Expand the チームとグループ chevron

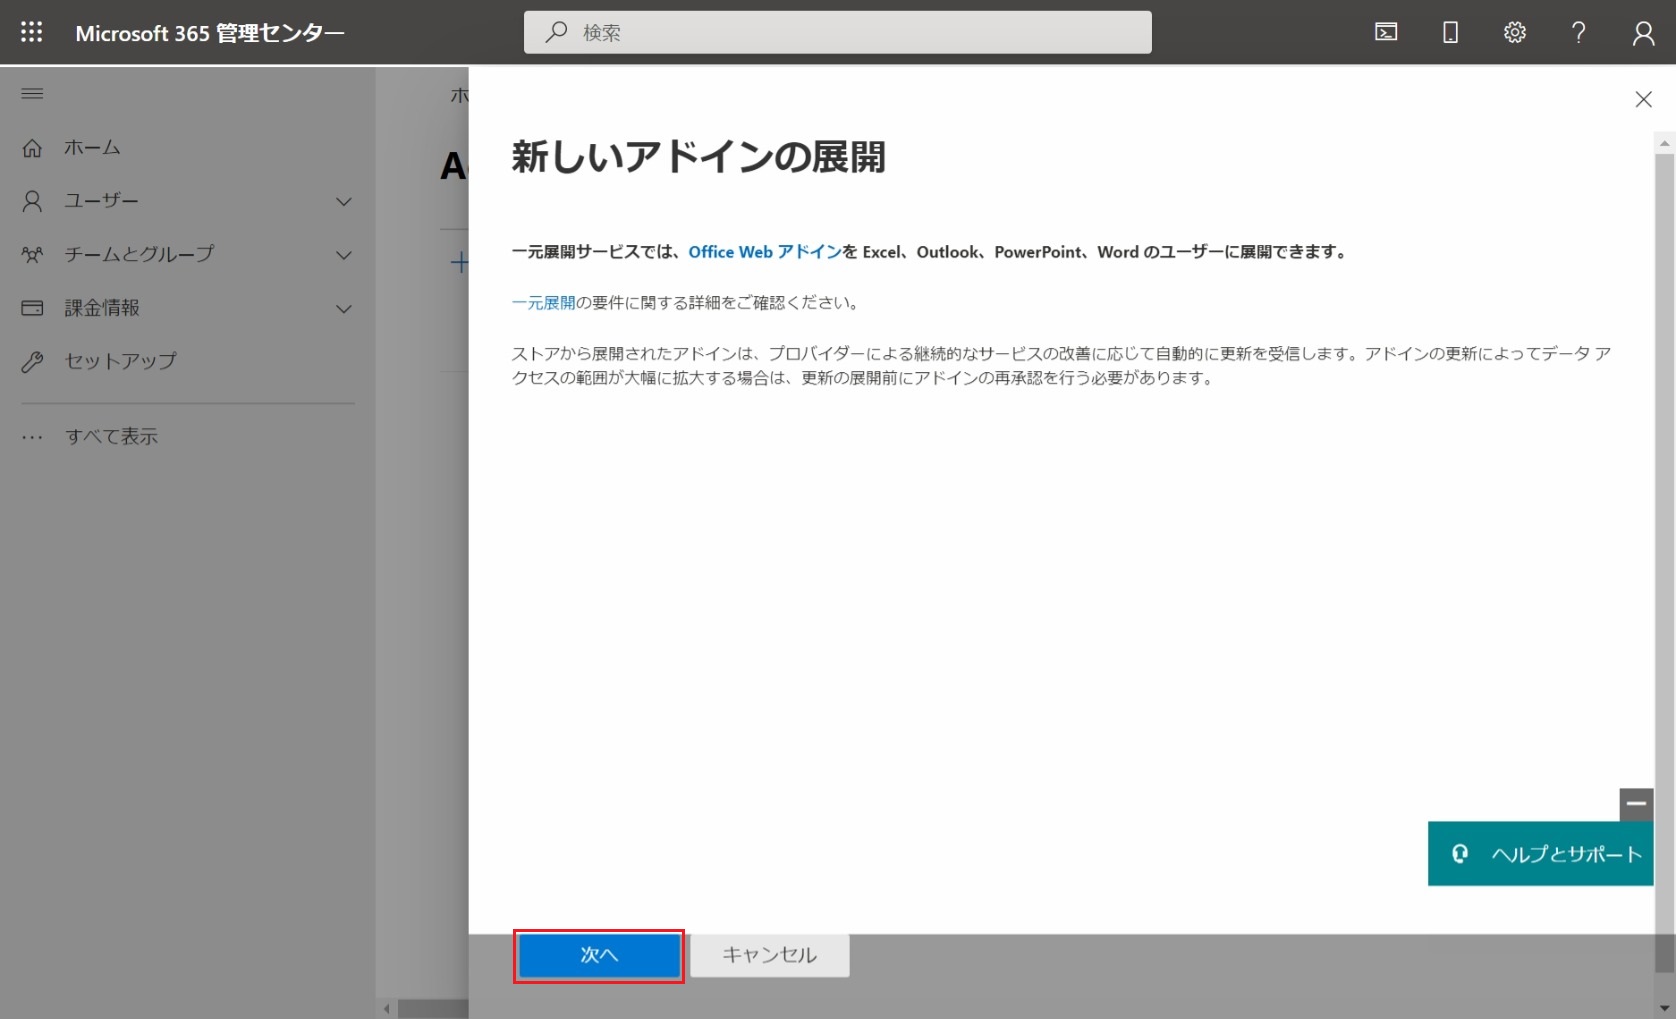(x=344, y=255)
